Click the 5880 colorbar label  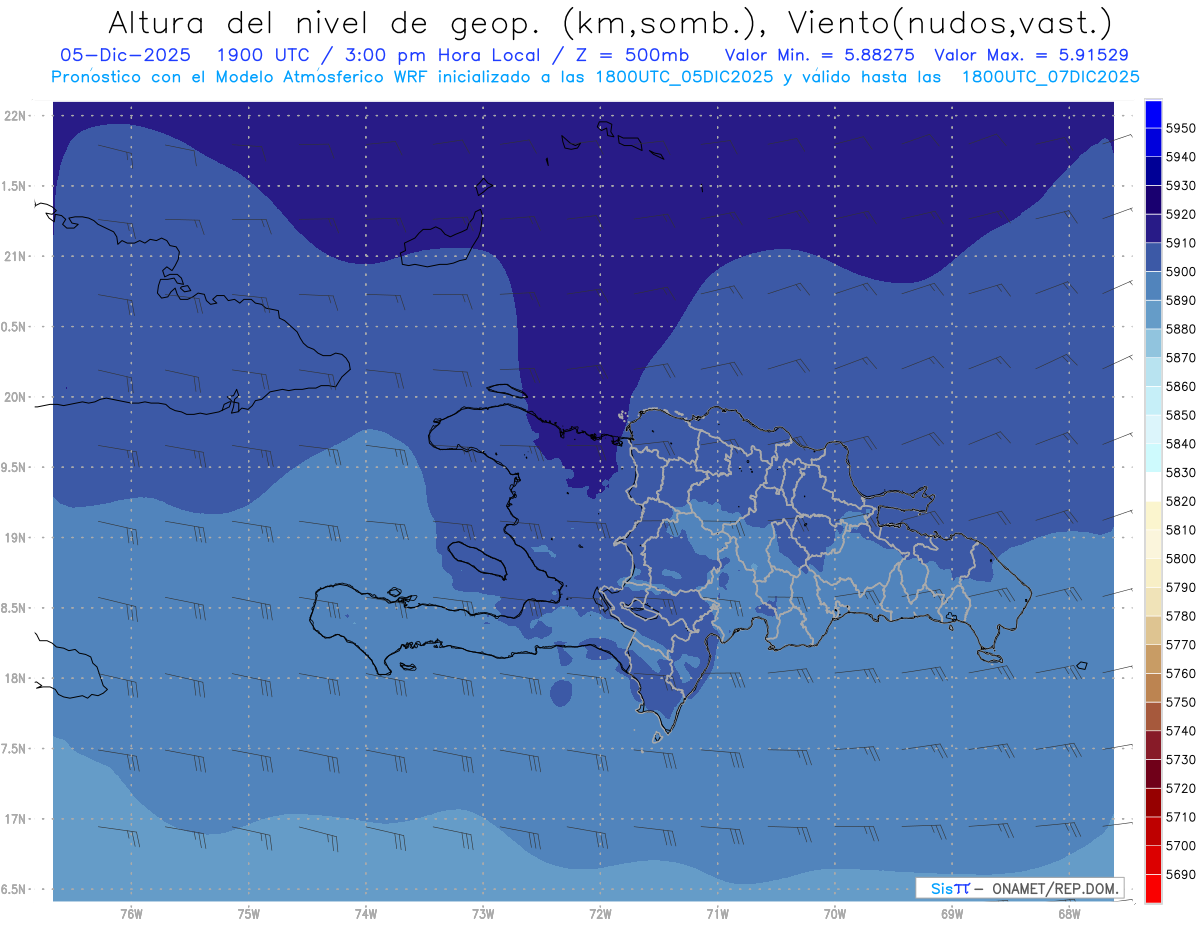tap(1180, 329)
